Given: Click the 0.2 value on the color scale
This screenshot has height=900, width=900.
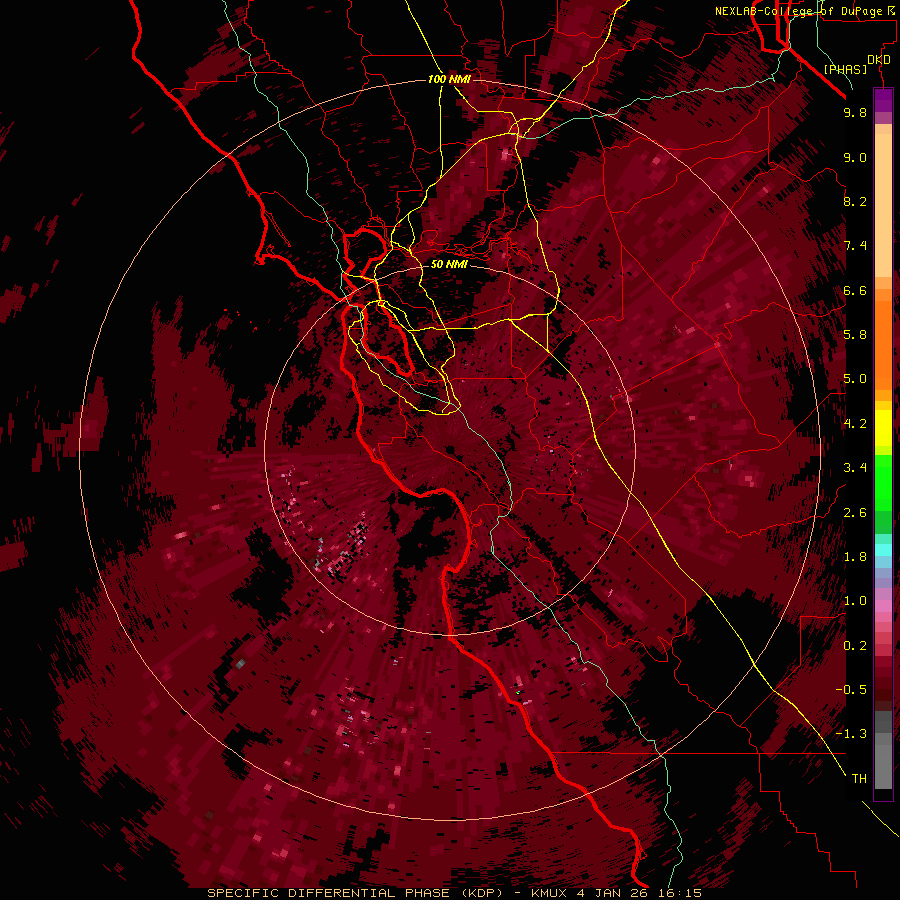Looking at the screenshot, I should pos(855,646).
